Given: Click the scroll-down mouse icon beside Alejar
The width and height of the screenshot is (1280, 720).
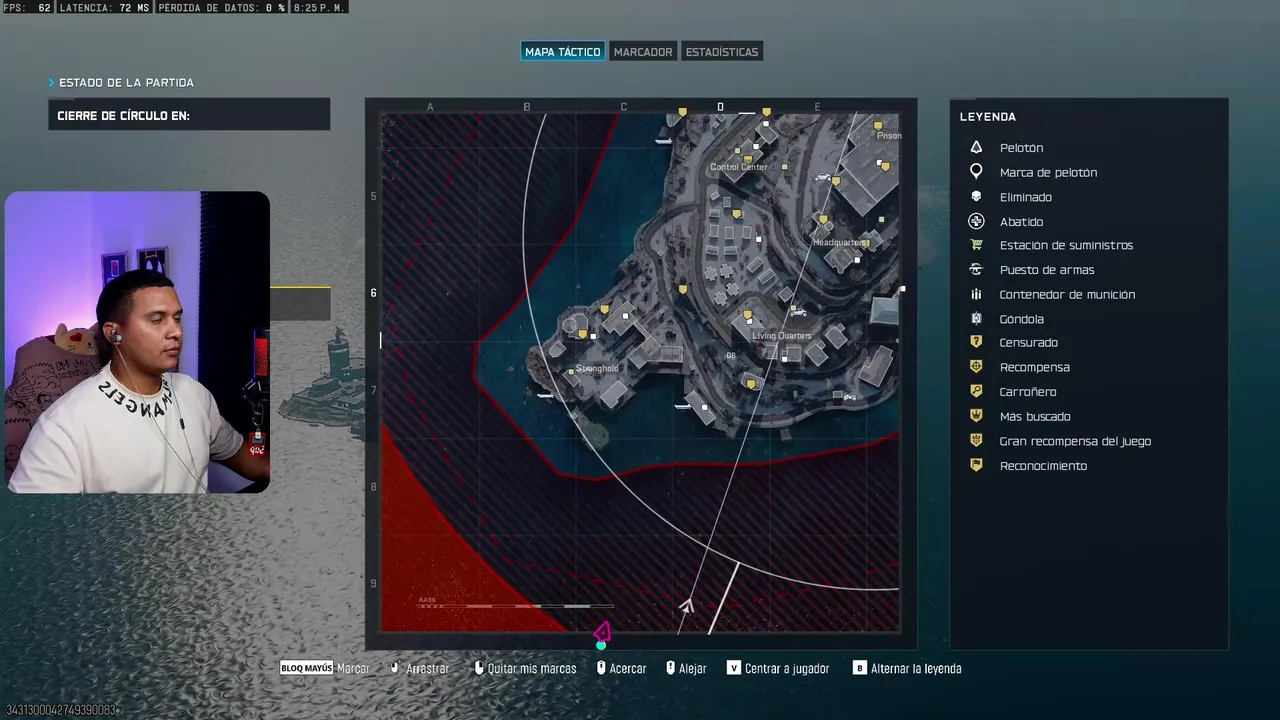Looking at the screenshot, I should [670, 668].
